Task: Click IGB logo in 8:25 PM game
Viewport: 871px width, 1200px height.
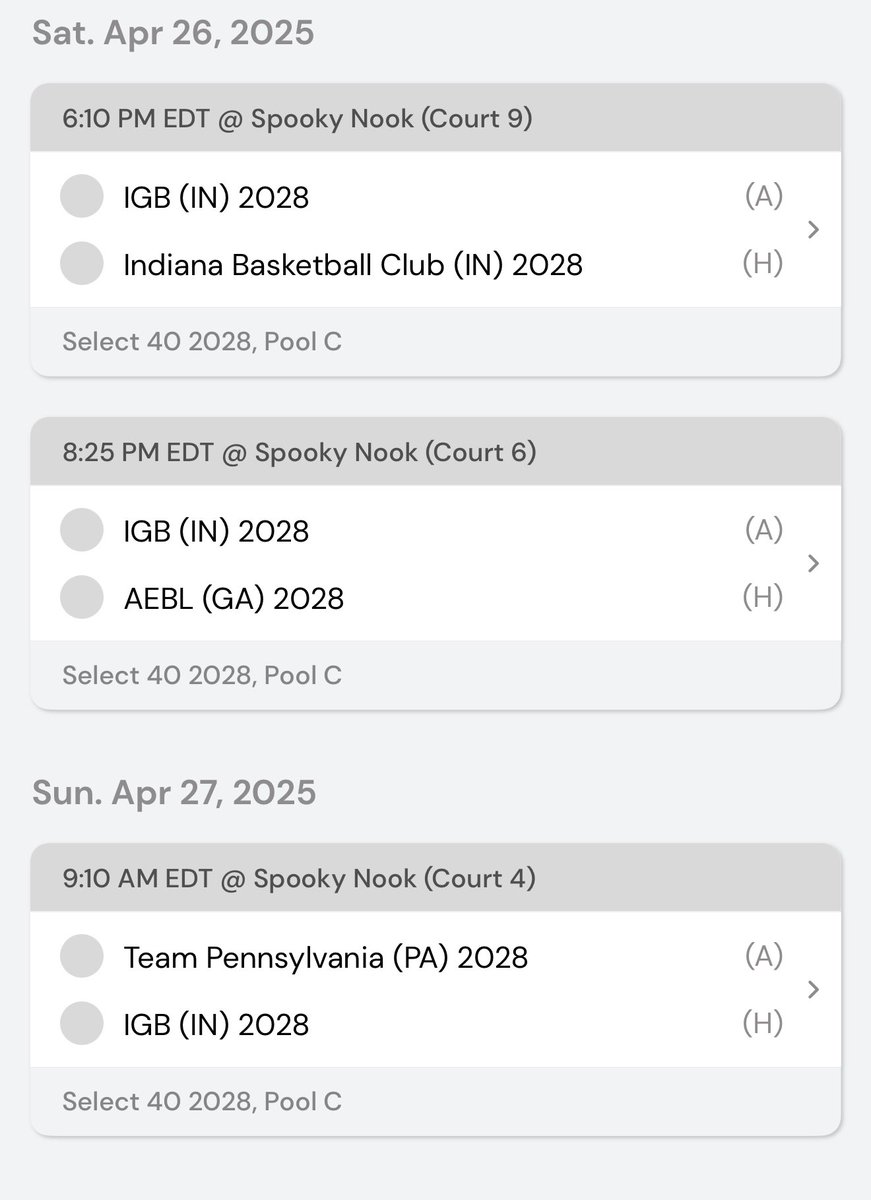Action: (x=82, y=530)
